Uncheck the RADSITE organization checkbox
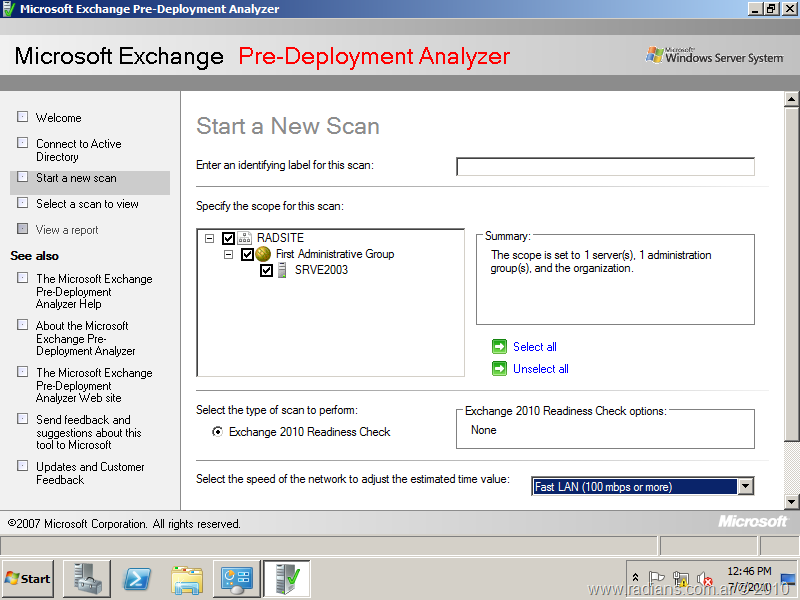Image resolution: width=800 pixels, height=600 pixels. tap(228, 238)
